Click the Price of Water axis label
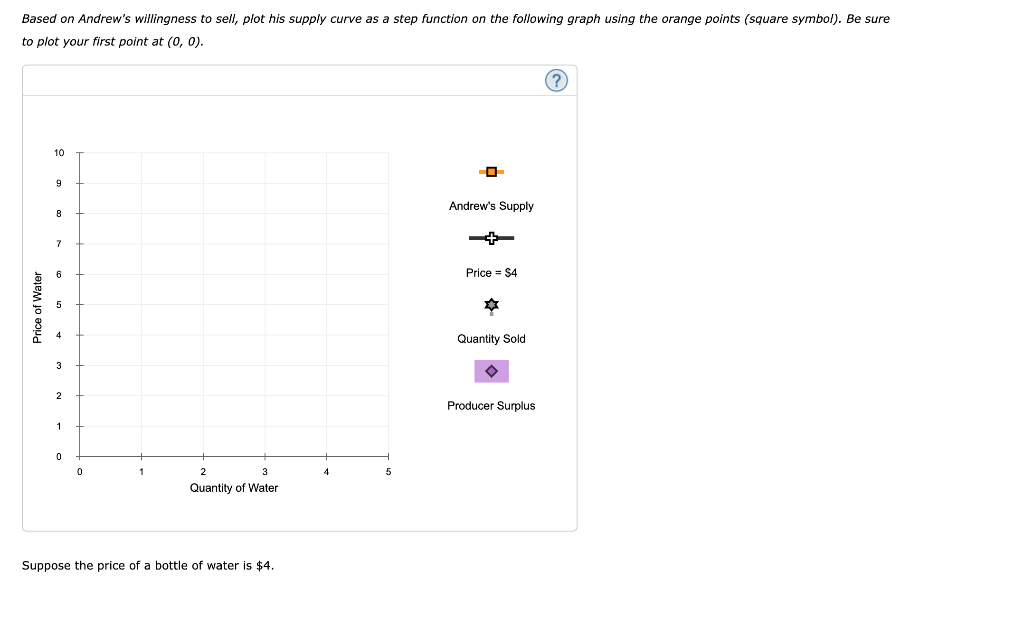The width and height of the screenshot is (1024, 617). 37,307
